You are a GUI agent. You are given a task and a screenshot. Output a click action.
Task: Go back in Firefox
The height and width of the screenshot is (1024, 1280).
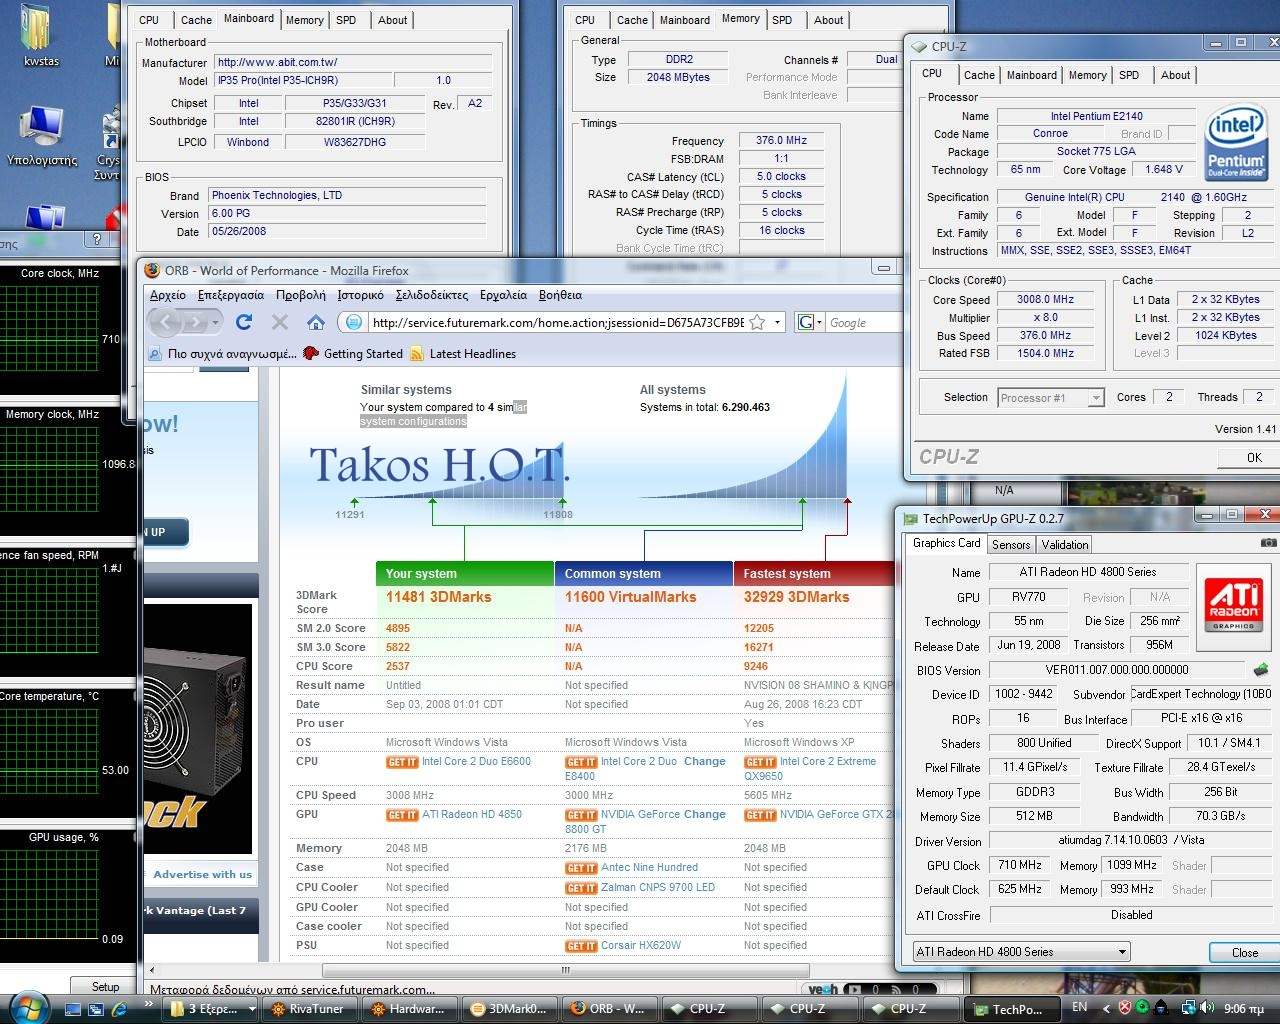coord(165,322)
